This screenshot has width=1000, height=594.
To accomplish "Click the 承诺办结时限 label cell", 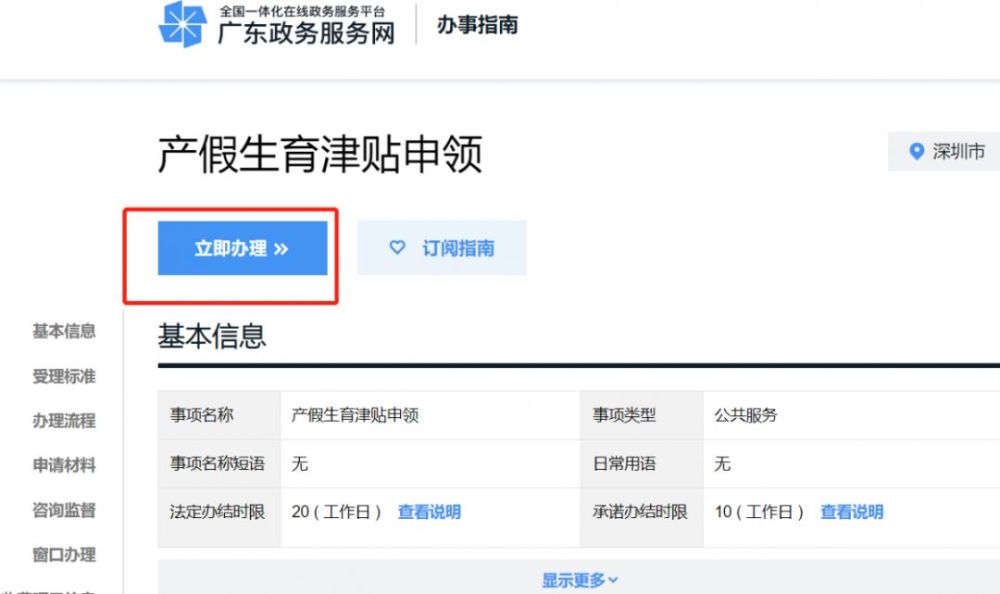I will 642,517.
